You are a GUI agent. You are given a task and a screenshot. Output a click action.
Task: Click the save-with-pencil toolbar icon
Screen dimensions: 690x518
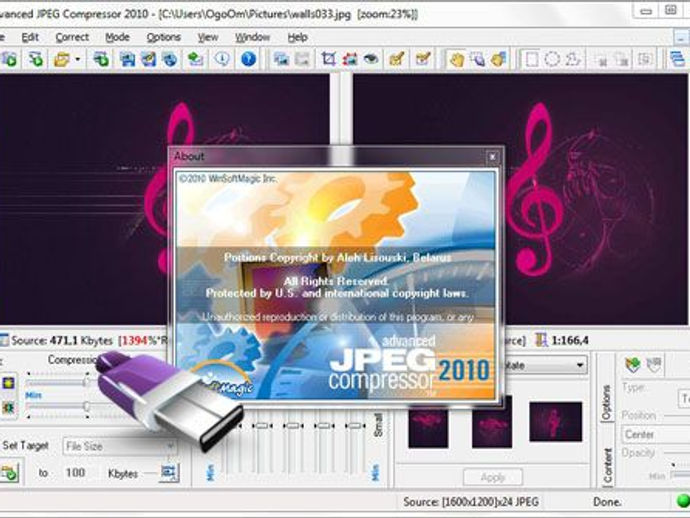[149, 59]
